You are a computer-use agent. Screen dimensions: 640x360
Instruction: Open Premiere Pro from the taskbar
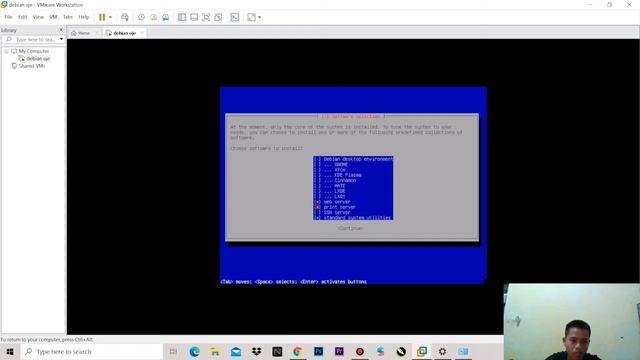[x=339, y=351]
